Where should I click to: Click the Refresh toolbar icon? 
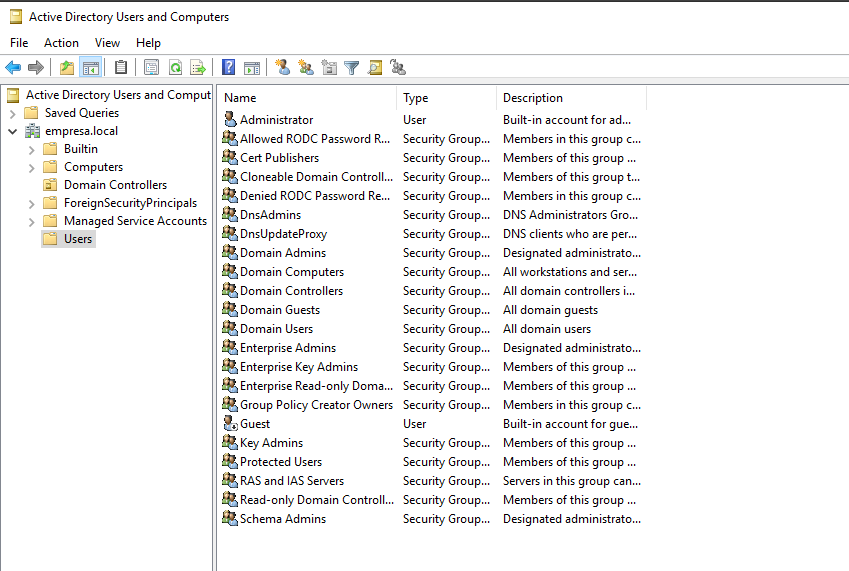tap(175, 68)
